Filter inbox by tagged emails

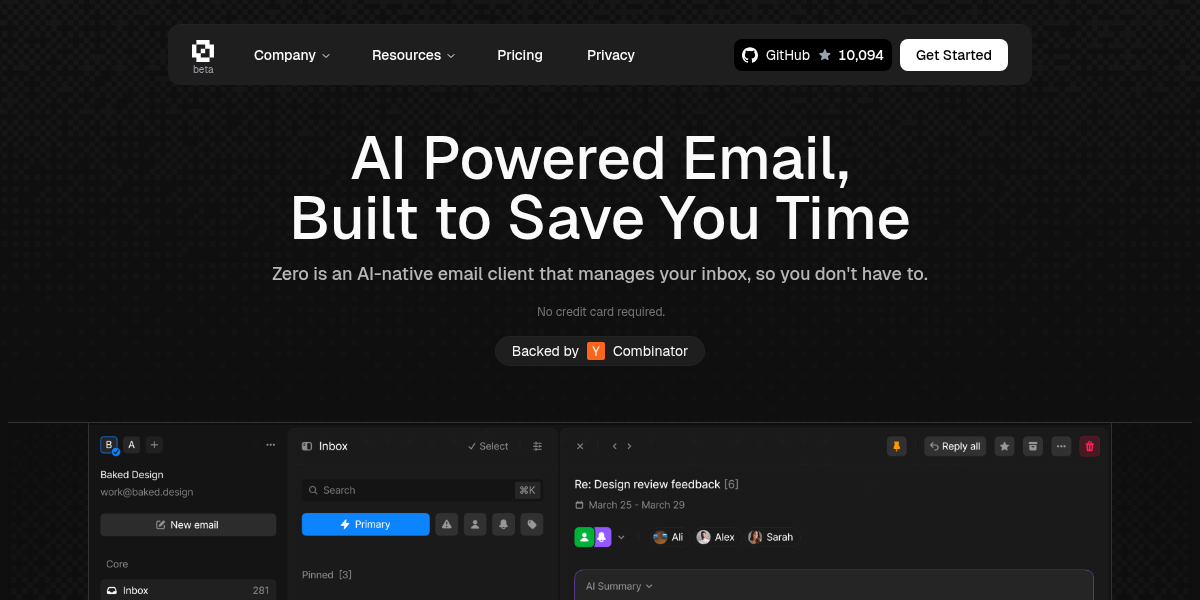pyautogui.click(x=531, y=524)
